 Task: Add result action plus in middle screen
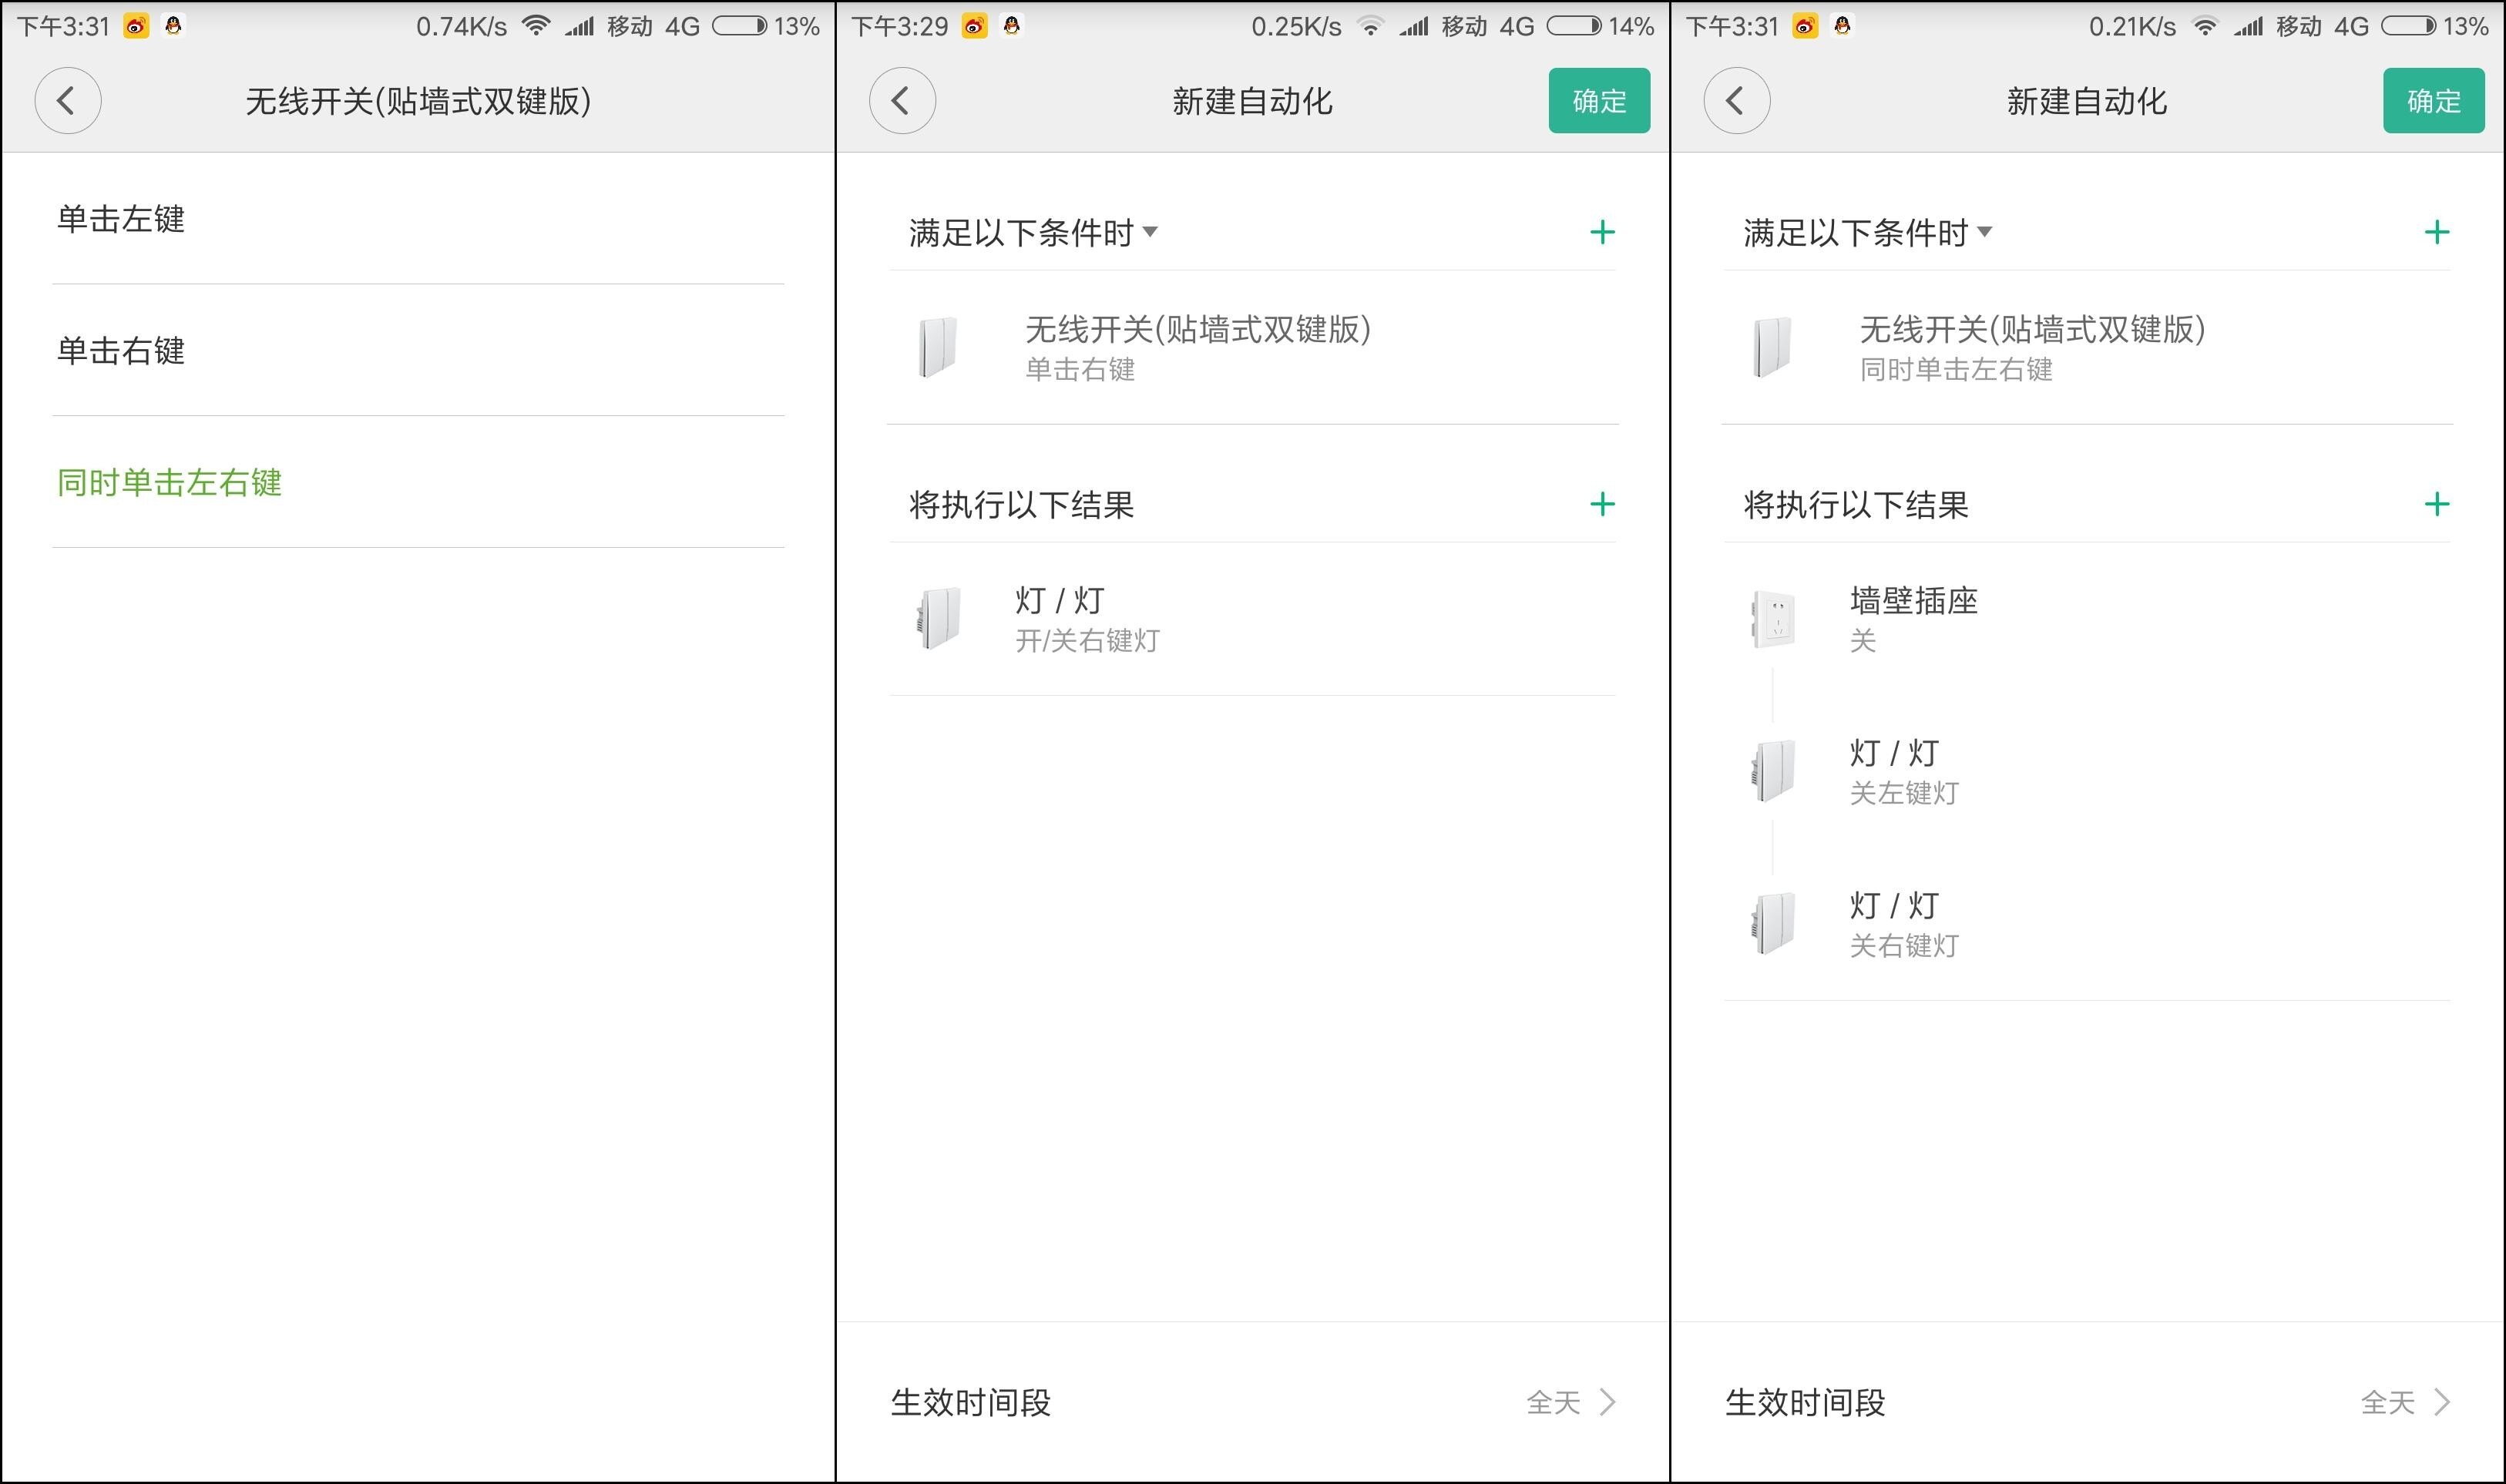click(x=1602, y=504)
